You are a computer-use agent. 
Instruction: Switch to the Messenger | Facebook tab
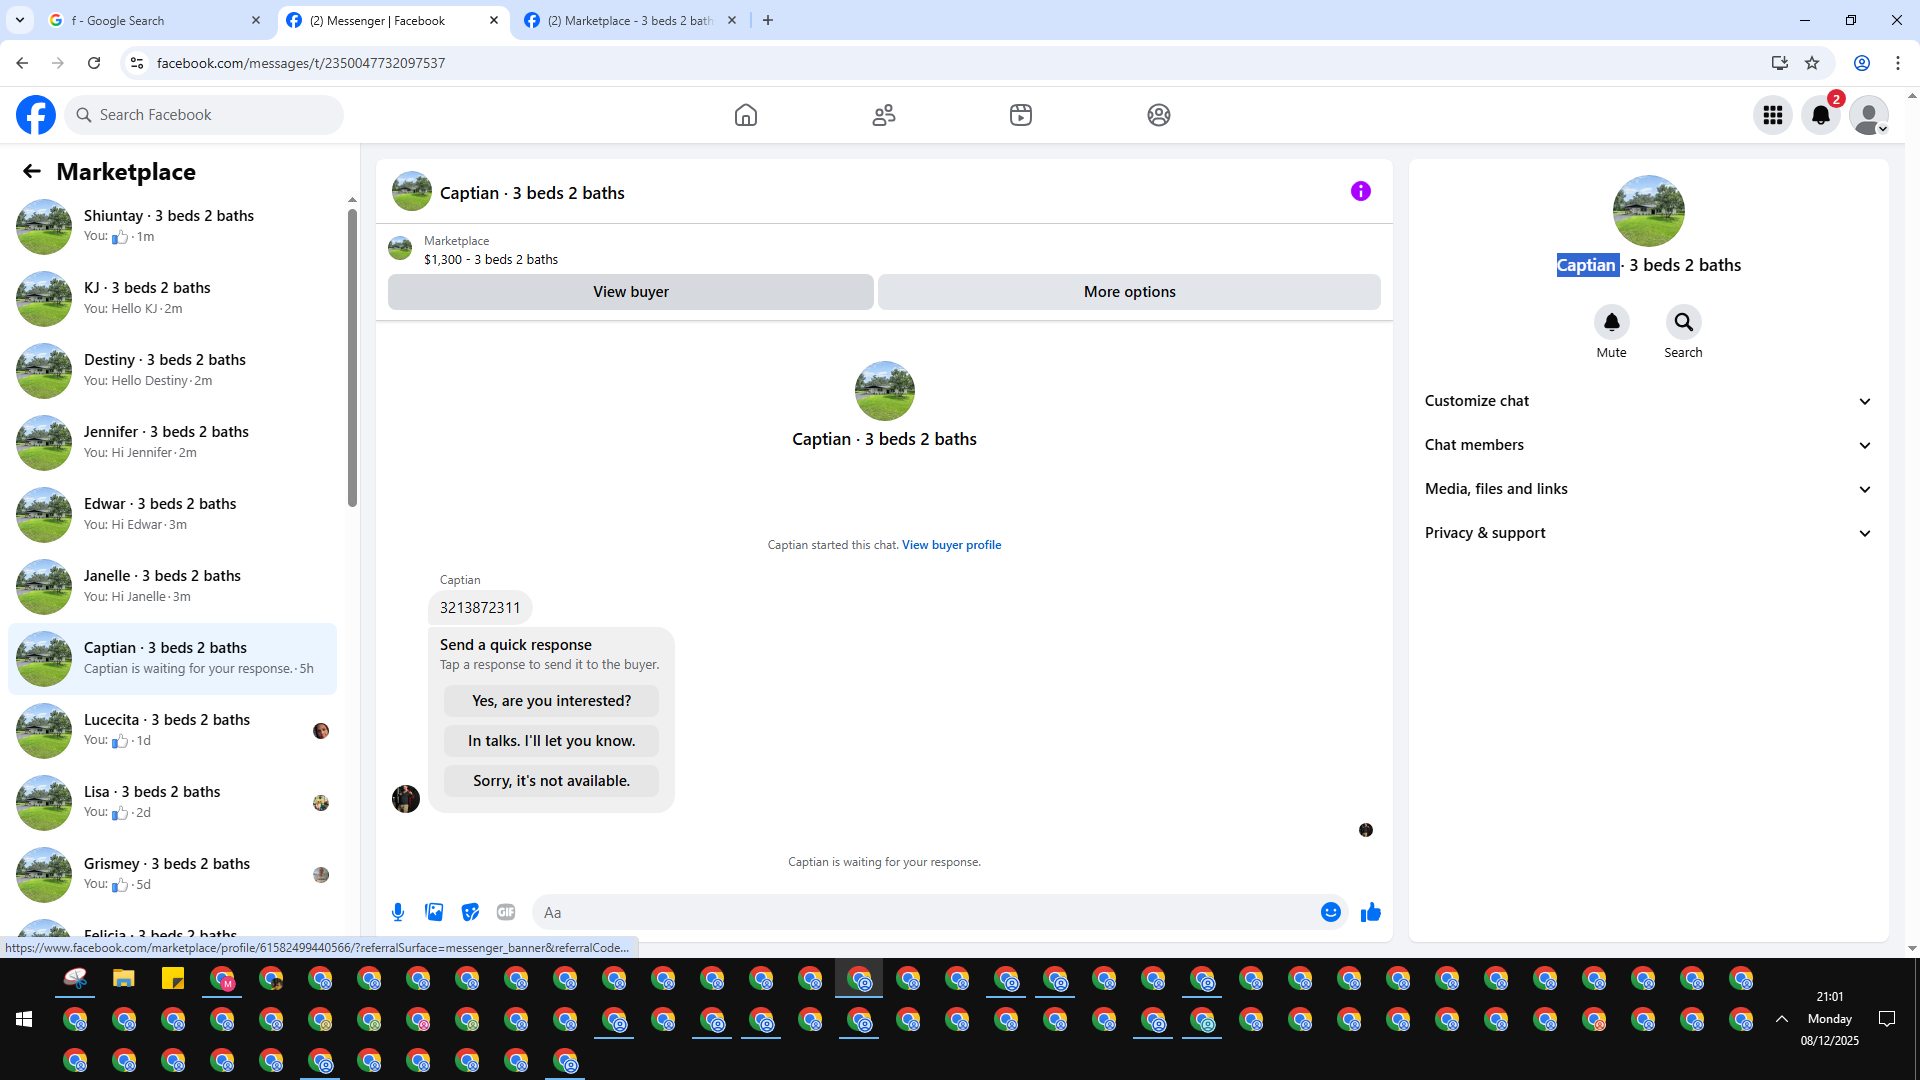(x=393, y=20)
